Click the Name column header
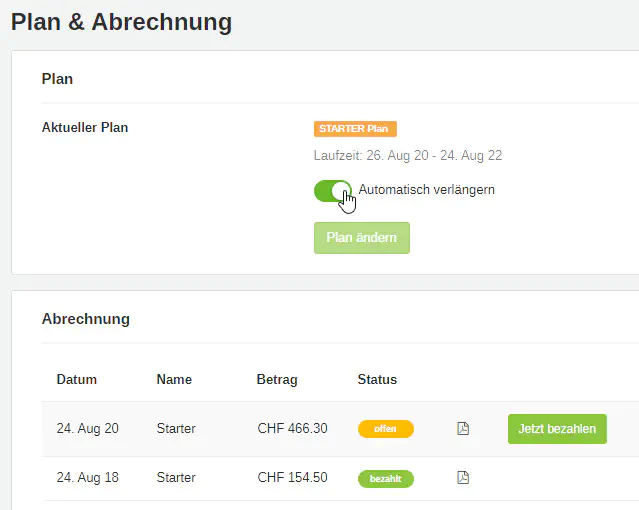Screen dimensions: 639x510 174,380
